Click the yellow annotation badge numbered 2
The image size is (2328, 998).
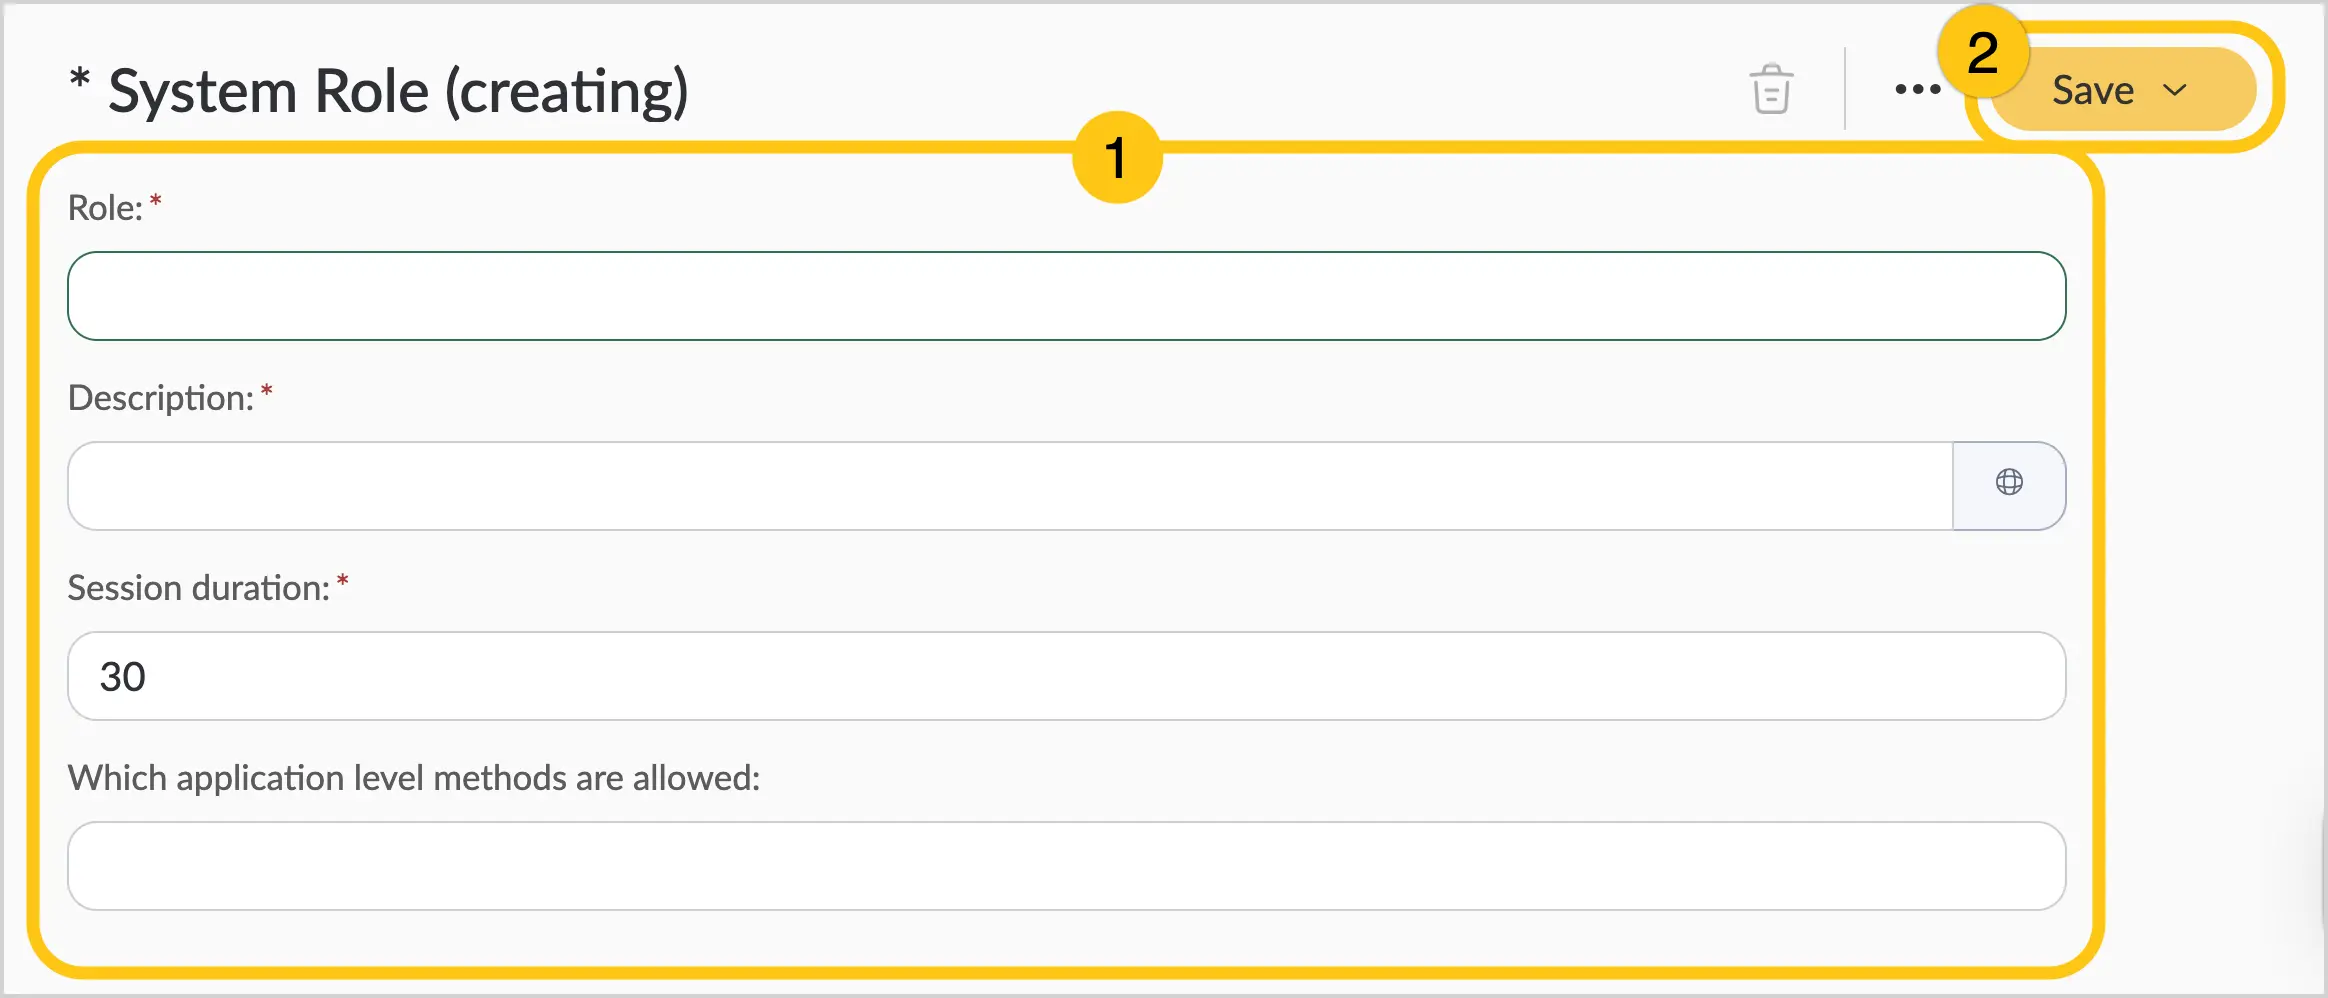pos(1983,52)
